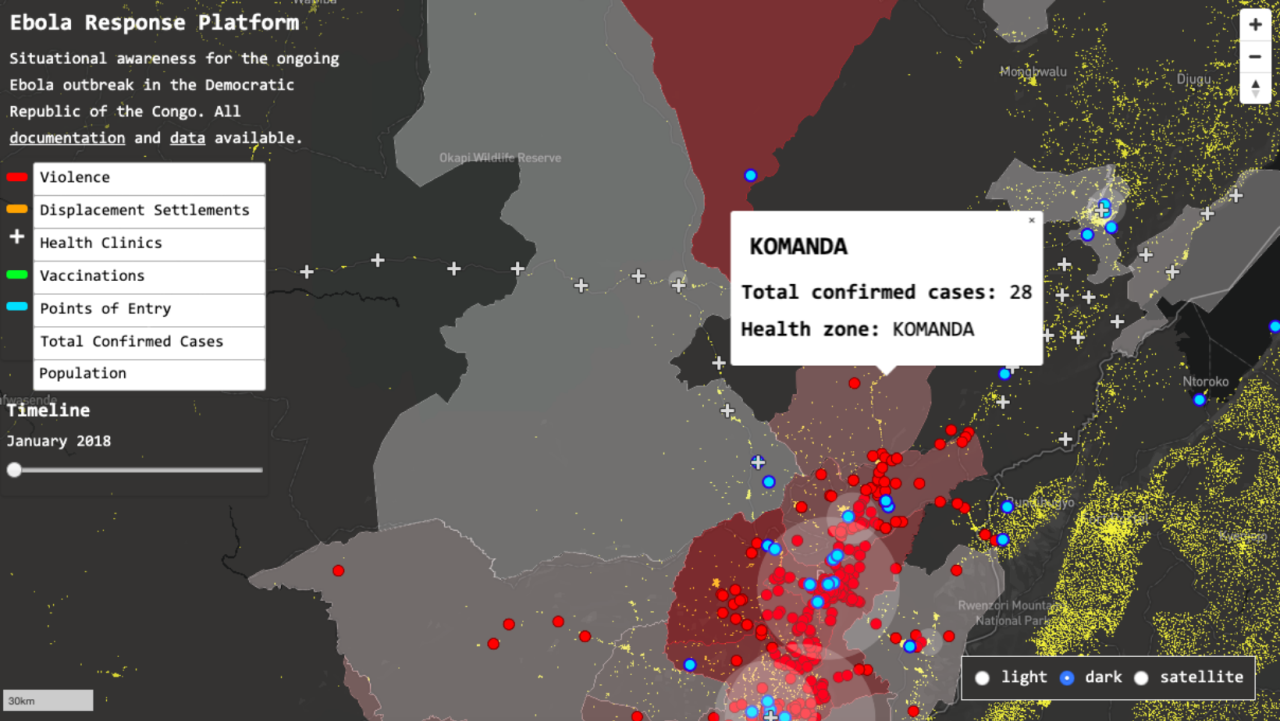Click the map zoom out minus button
The image size is (1280, 721).
1255,56
